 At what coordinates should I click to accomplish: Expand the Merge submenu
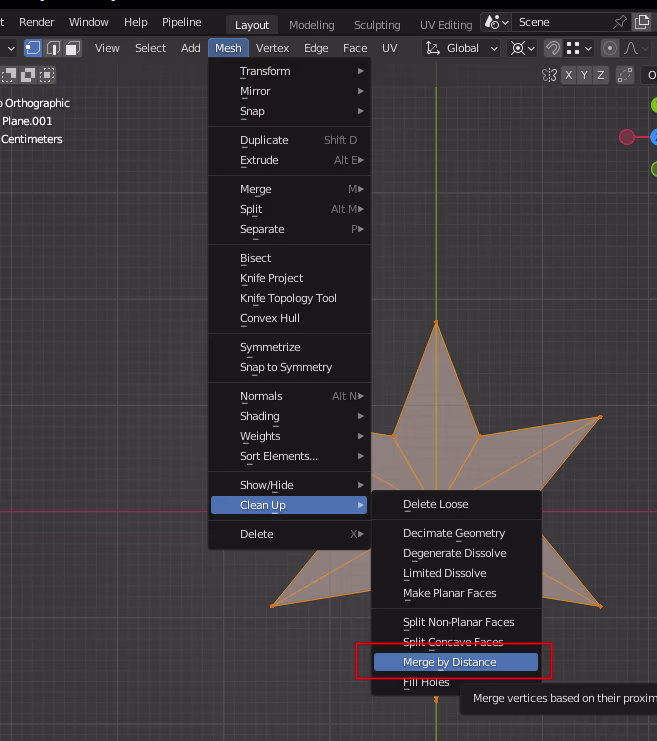pos(289,189)
